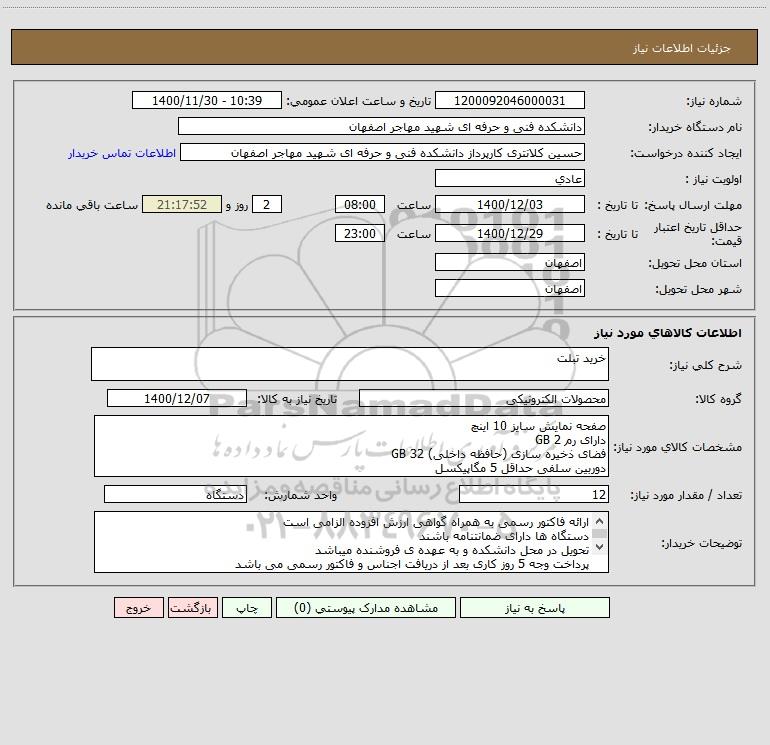Click the تاریخ و ساعت اعلان عمومی label
770x745 pixels.
pos(359,101)
